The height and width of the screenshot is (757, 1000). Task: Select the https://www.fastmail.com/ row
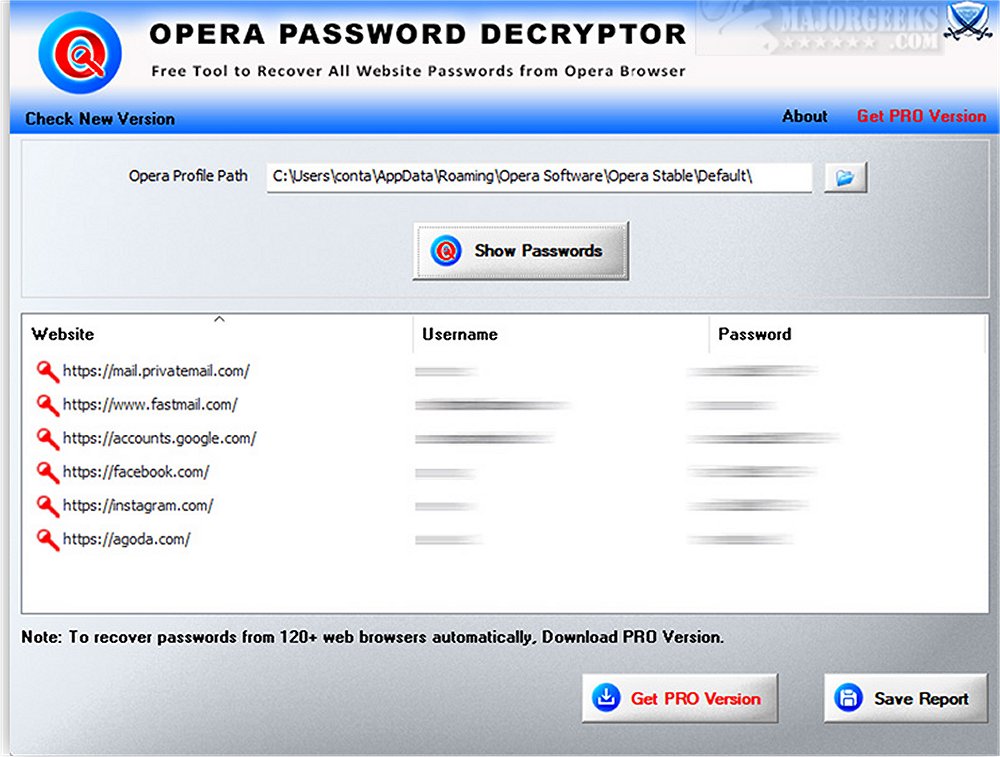point(504,405)
